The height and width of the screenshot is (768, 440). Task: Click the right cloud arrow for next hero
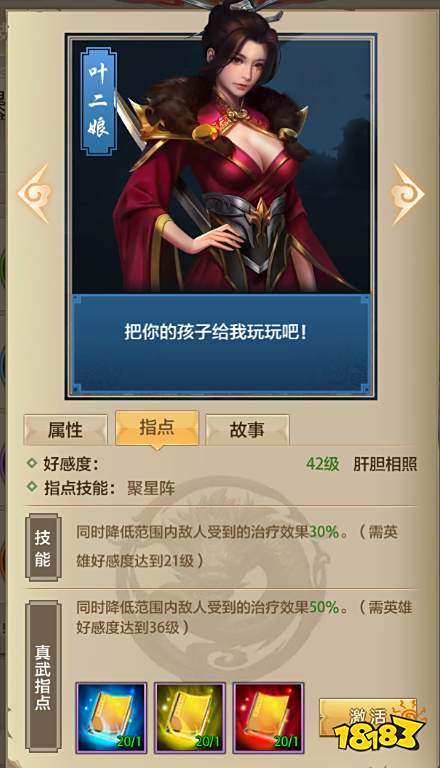(x=407, y=194)
